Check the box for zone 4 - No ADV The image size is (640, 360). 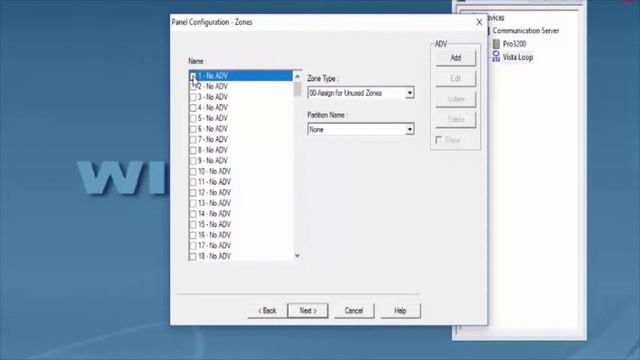pos(193,108)
